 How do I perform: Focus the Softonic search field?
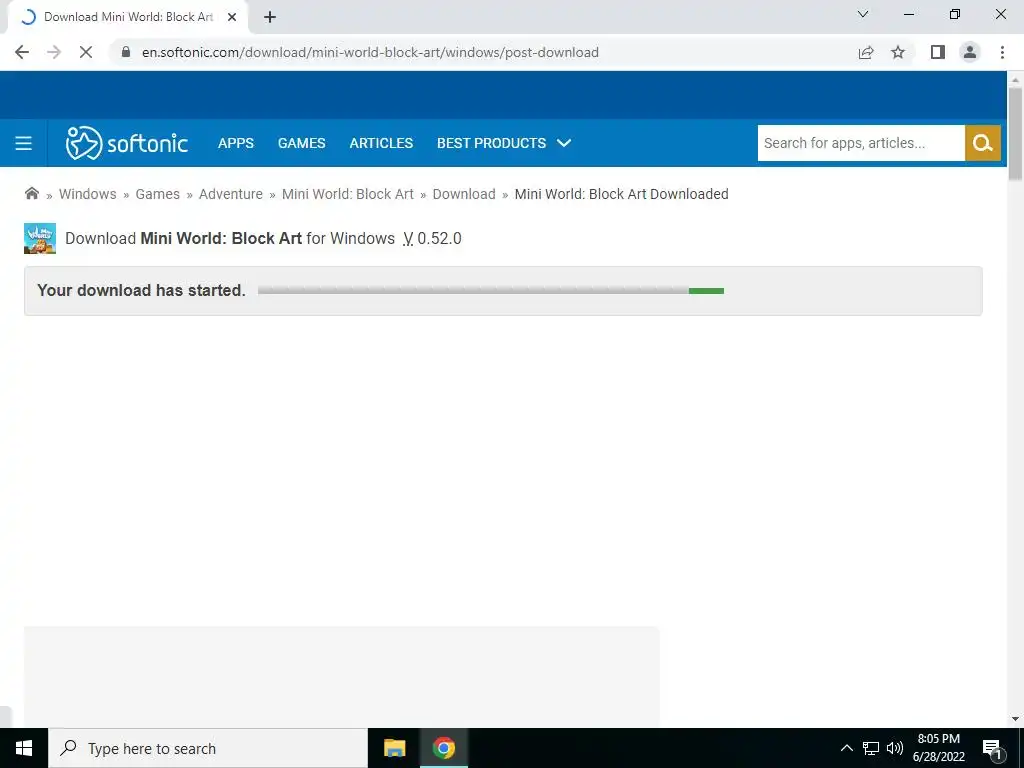pyautogui.click(x=861, y=143)
